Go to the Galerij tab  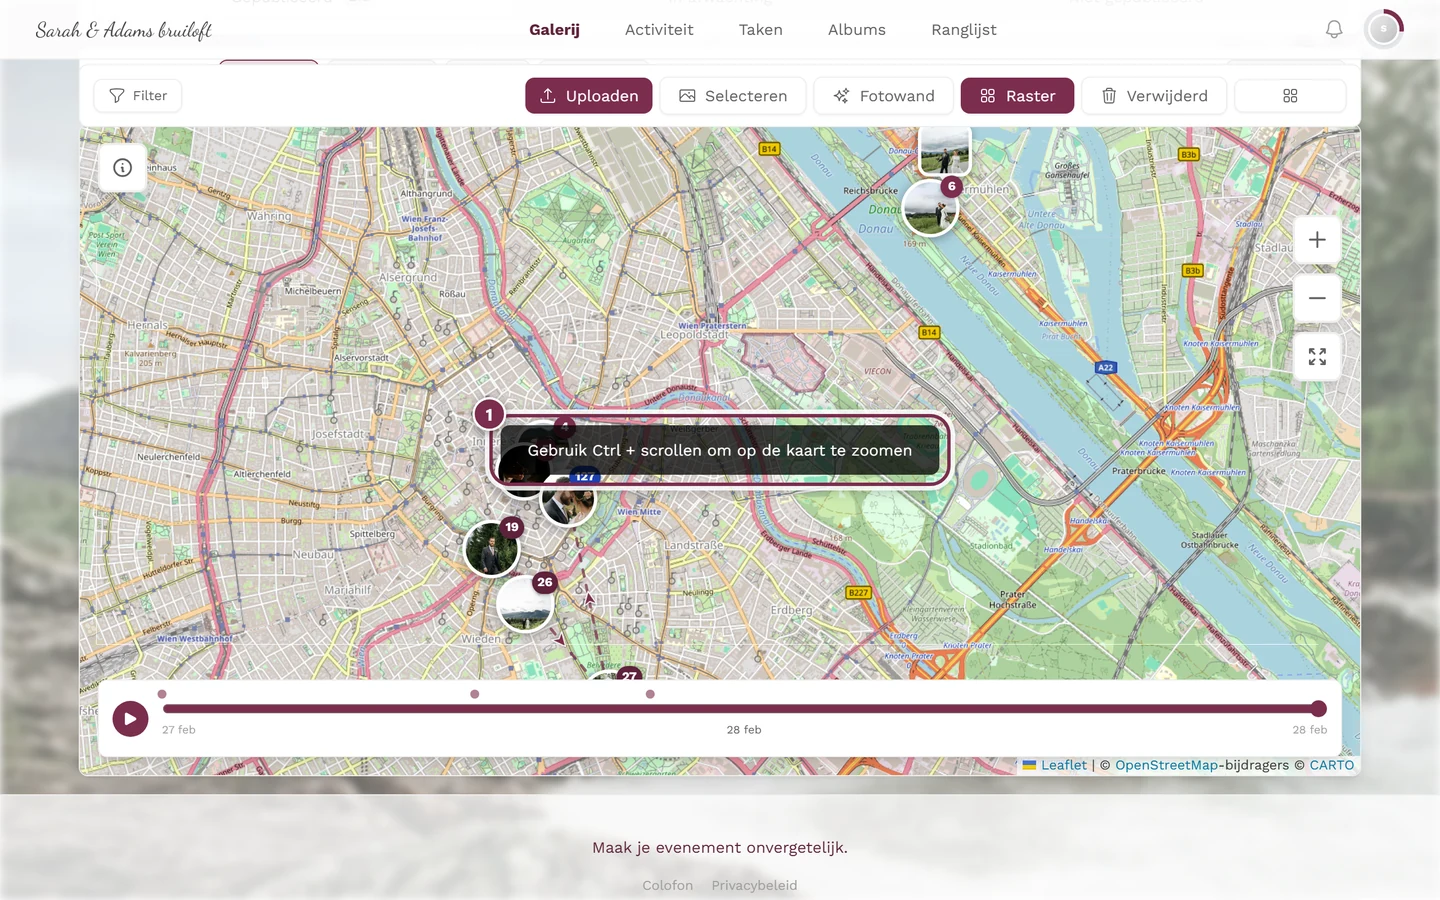coord(554,30)
